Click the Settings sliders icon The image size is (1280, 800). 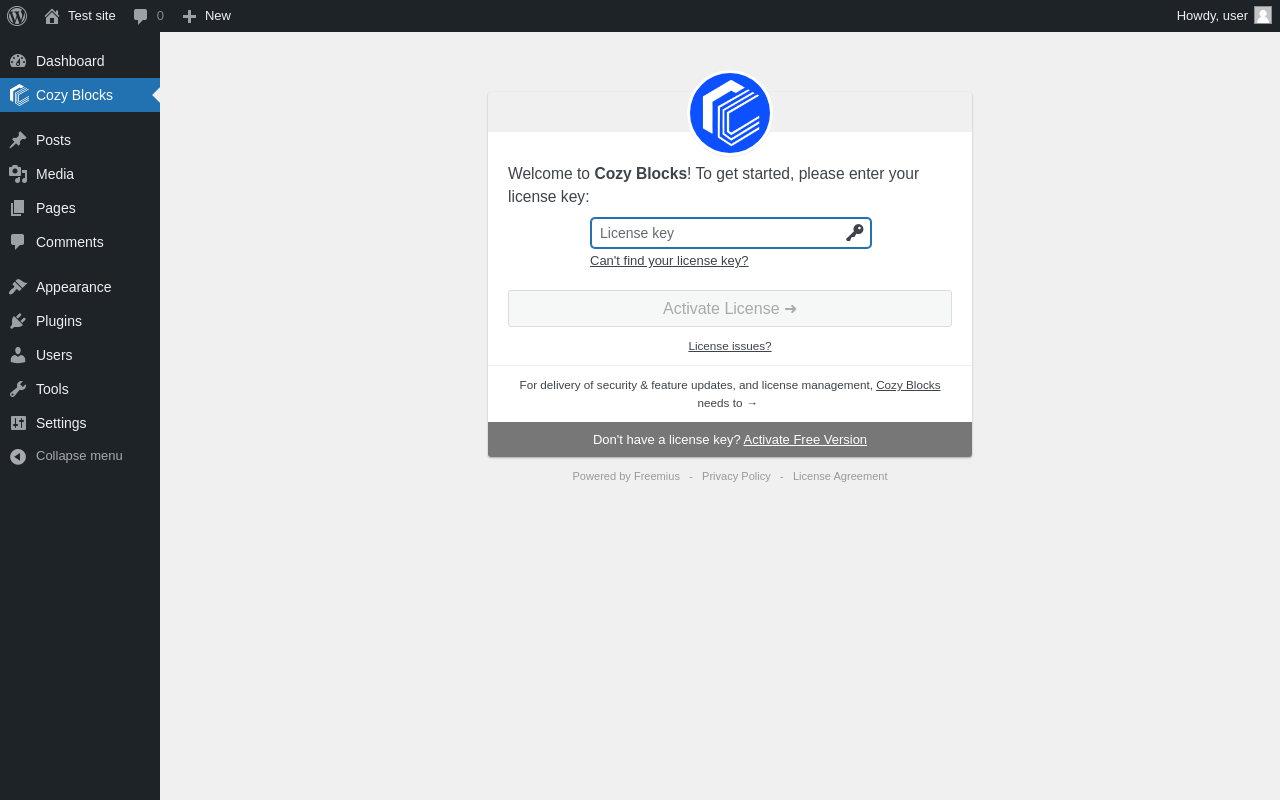point(18,423)
